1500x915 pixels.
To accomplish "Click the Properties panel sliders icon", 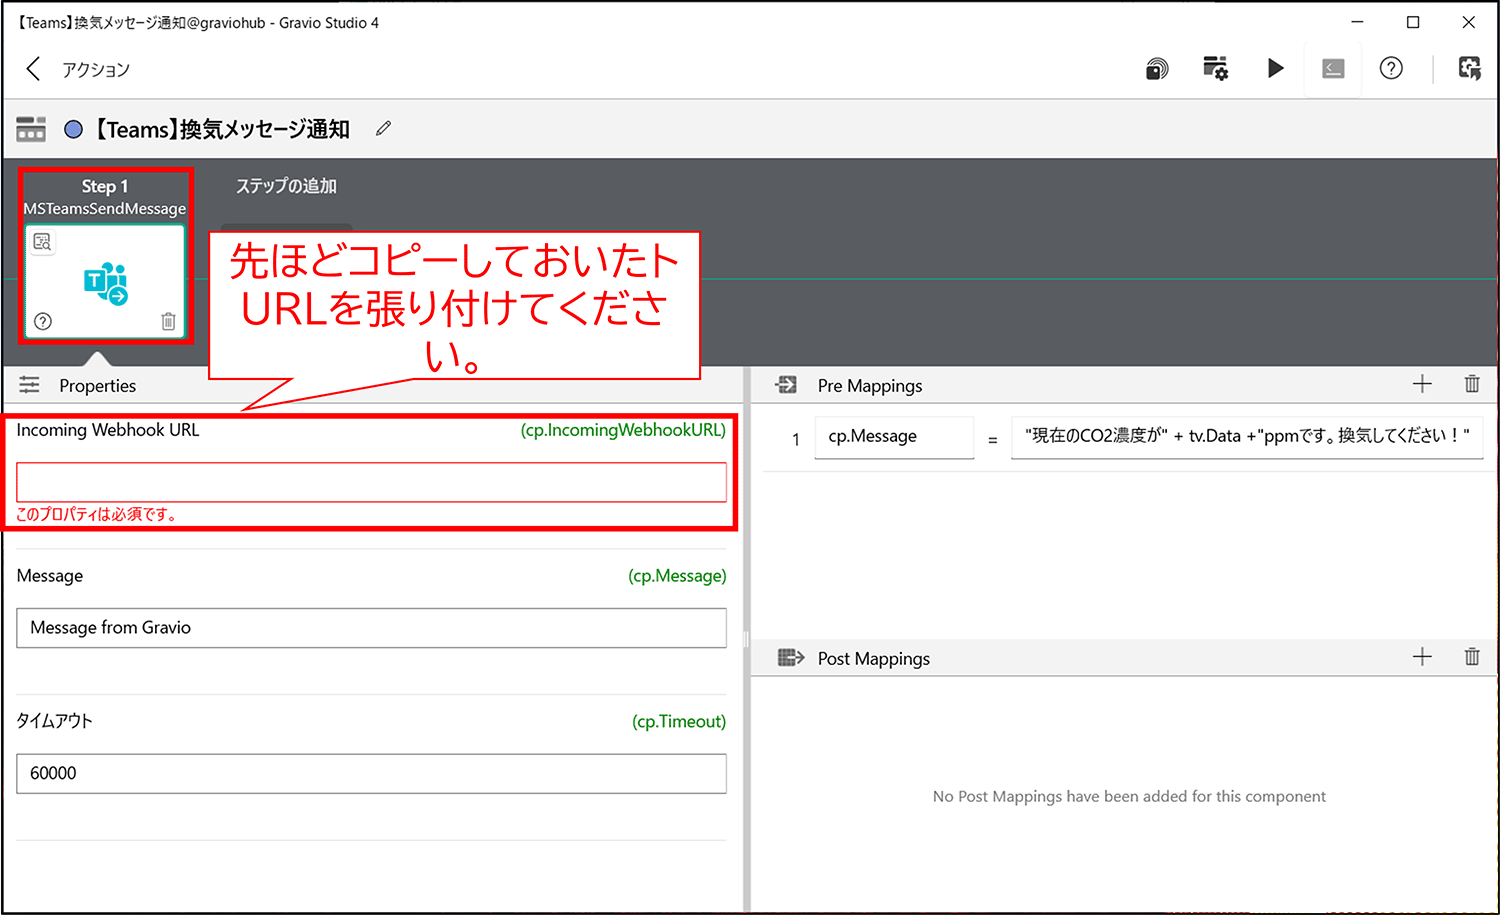I will tap(30, 385).
